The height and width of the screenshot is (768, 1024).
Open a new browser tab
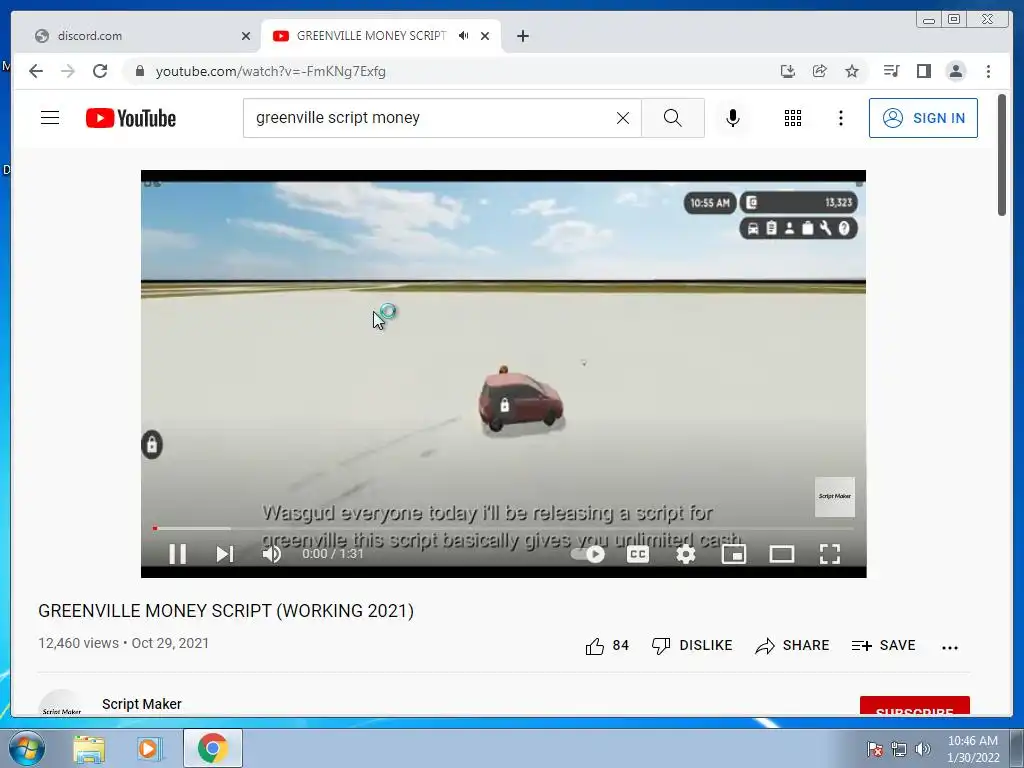click(x=522, y=36)
